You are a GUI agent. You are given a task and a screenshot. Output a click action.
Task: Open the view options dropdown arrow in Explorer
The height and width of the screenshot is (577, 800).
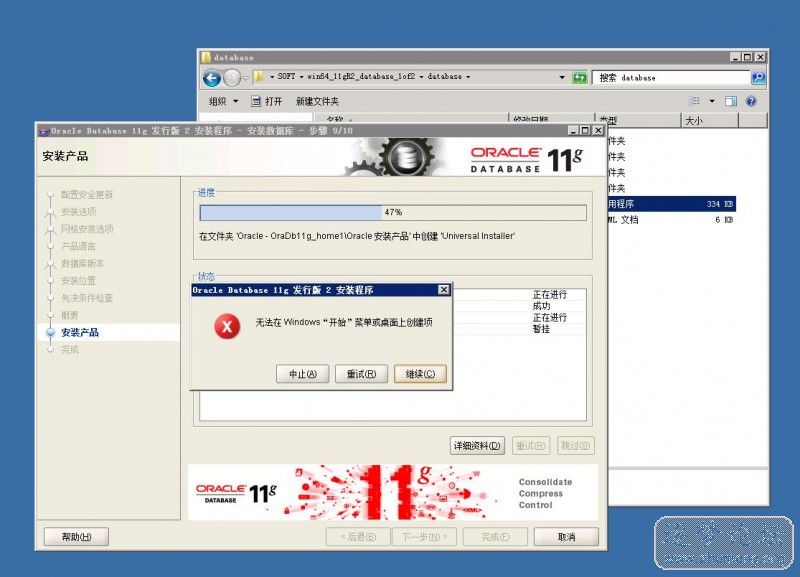tap(712, 101)
